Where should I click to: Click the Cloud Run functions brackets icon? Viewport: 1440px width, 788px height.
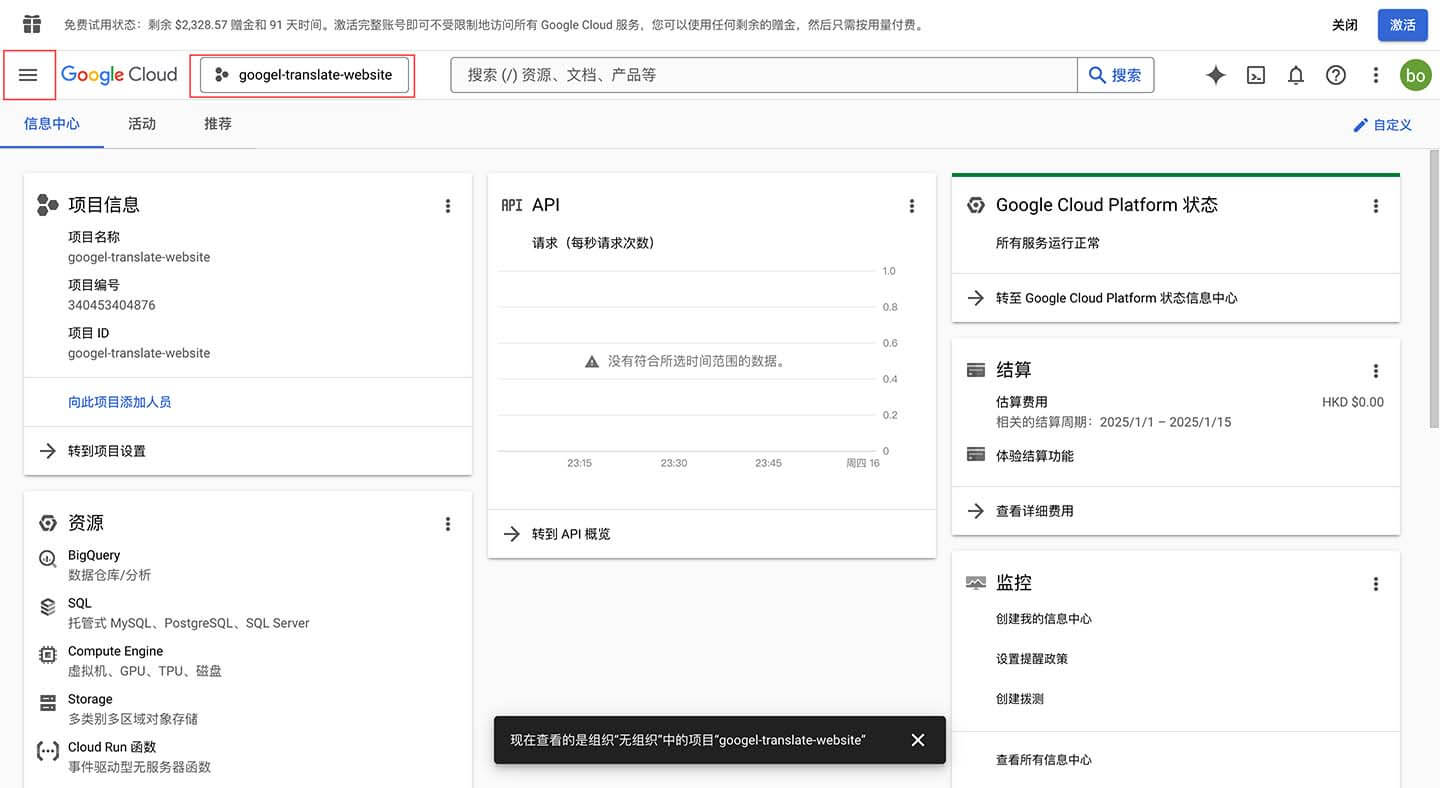click(x=47, y=751)
